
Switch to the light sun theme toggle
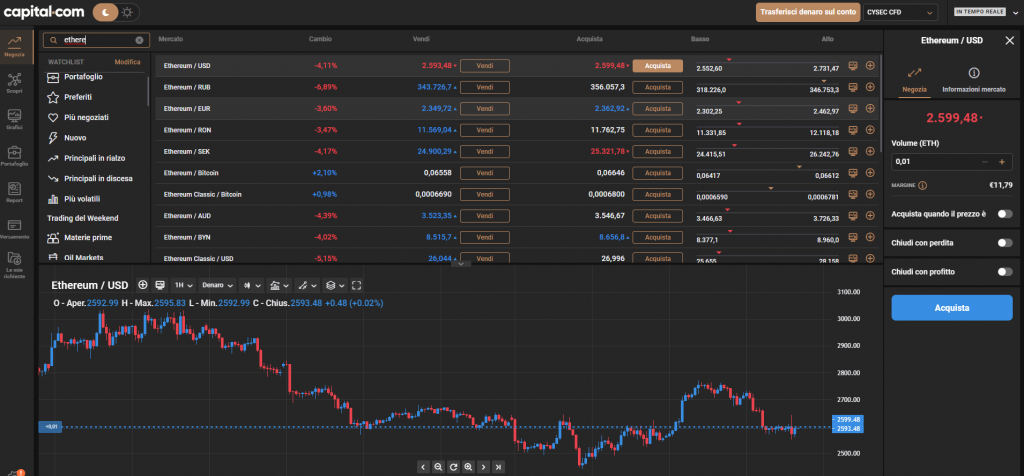coord(127,12)
